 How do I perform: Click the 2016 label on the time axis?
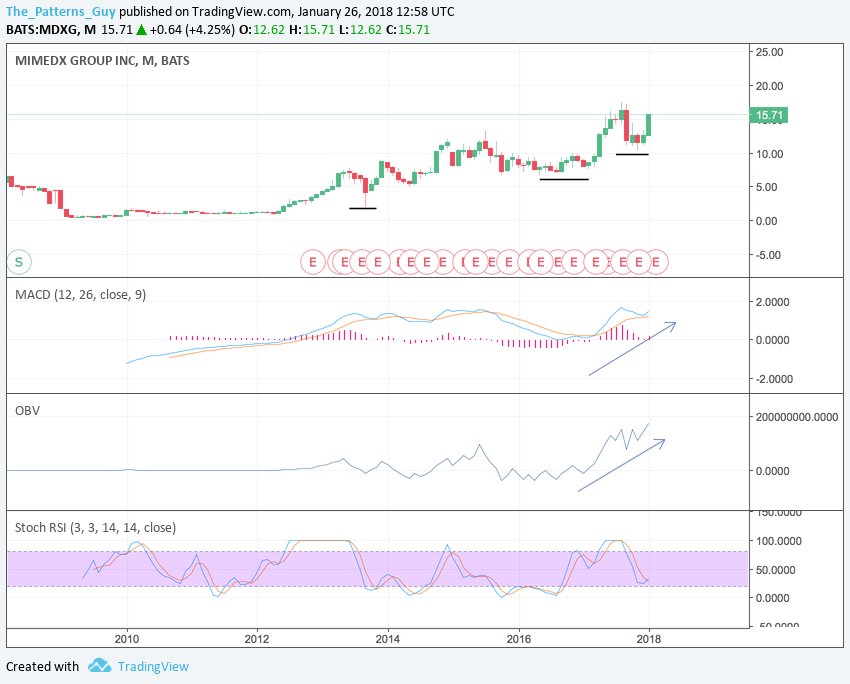[x=519, y=640]
